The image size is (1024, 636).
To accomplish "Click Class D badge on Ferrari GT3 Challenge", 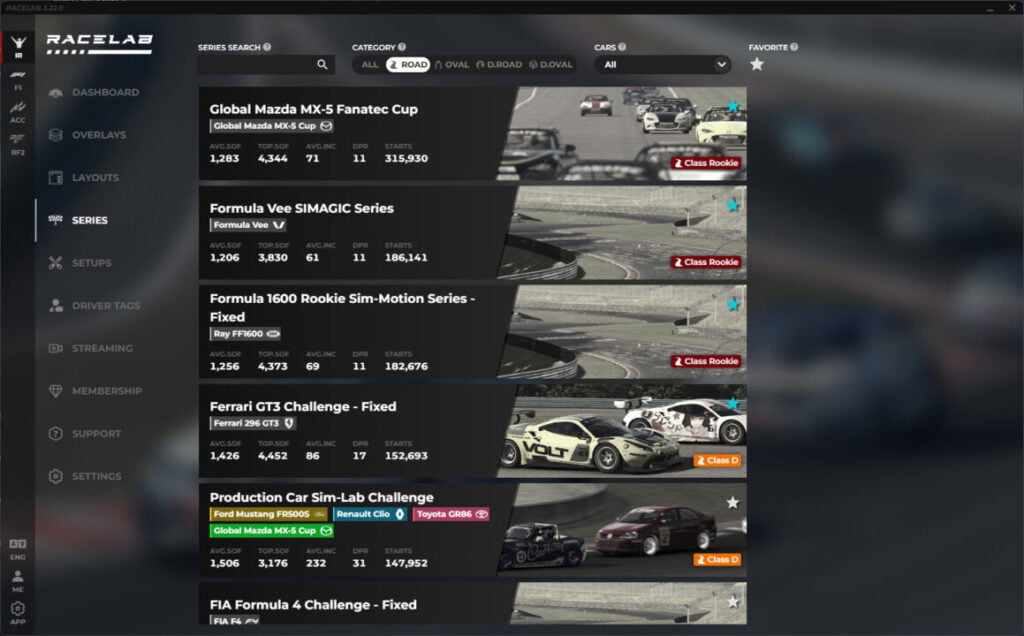I will click(717, 460).
